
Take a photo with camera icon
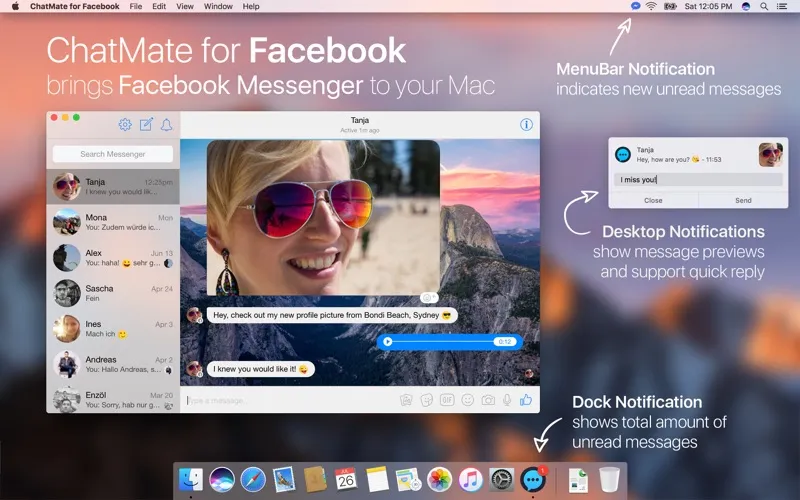point(488,400)
